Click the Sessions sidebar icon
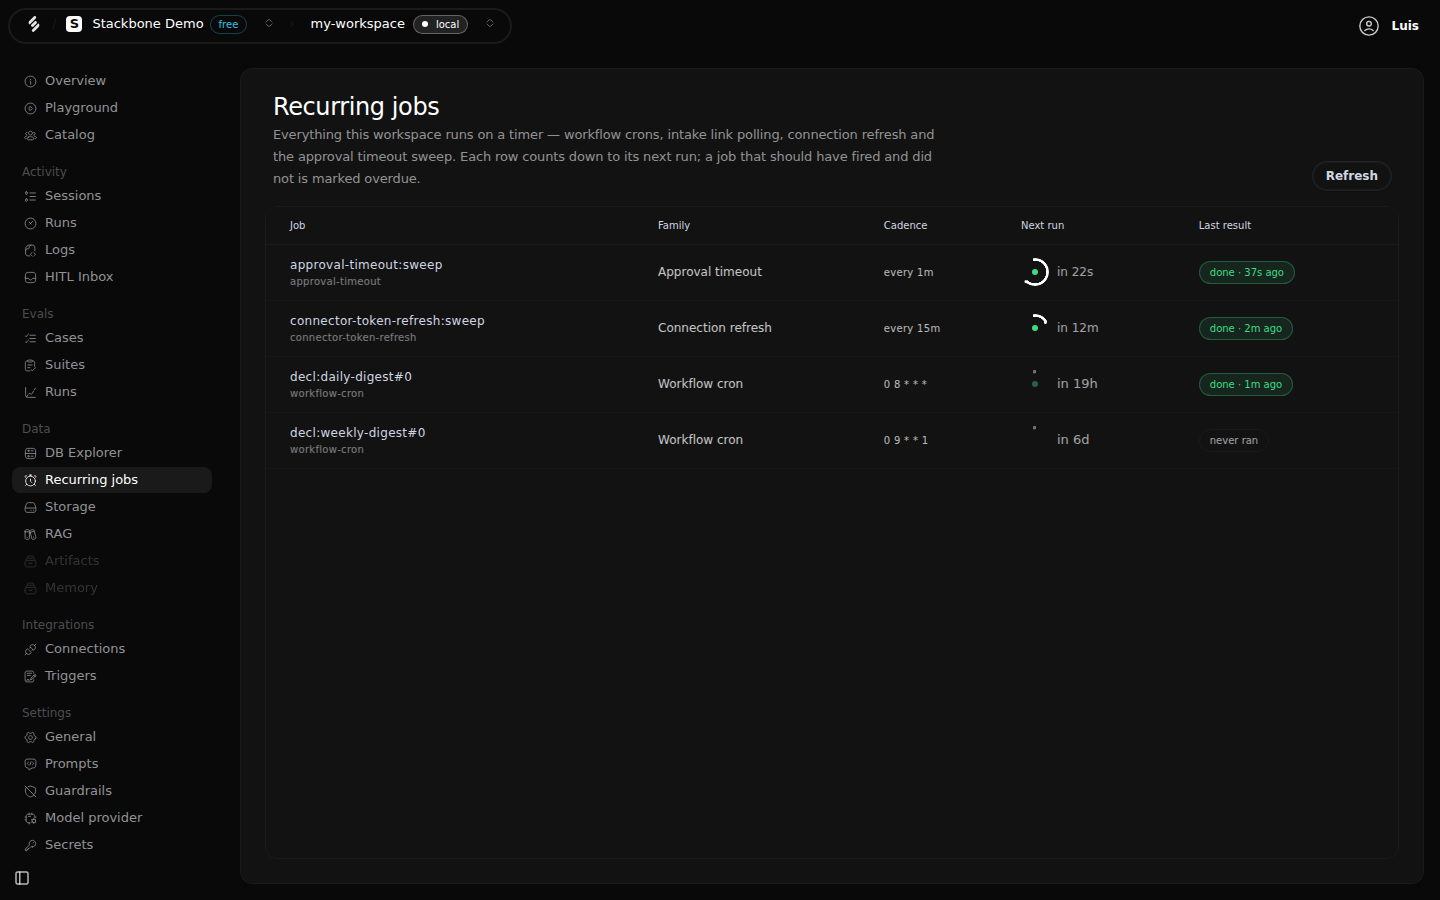The height and width of the screenshot is (900, 1440). point(30,196)
